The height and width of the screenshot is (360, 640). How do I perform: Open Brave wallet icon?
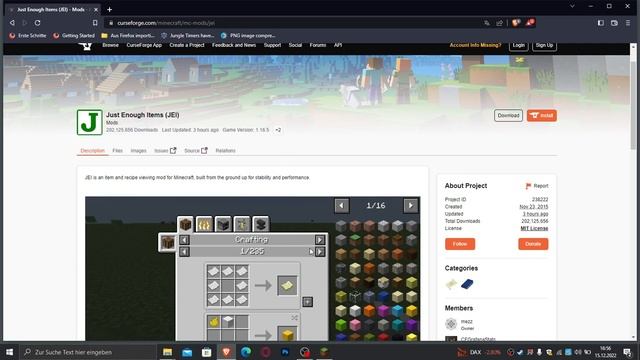[614, 23]
